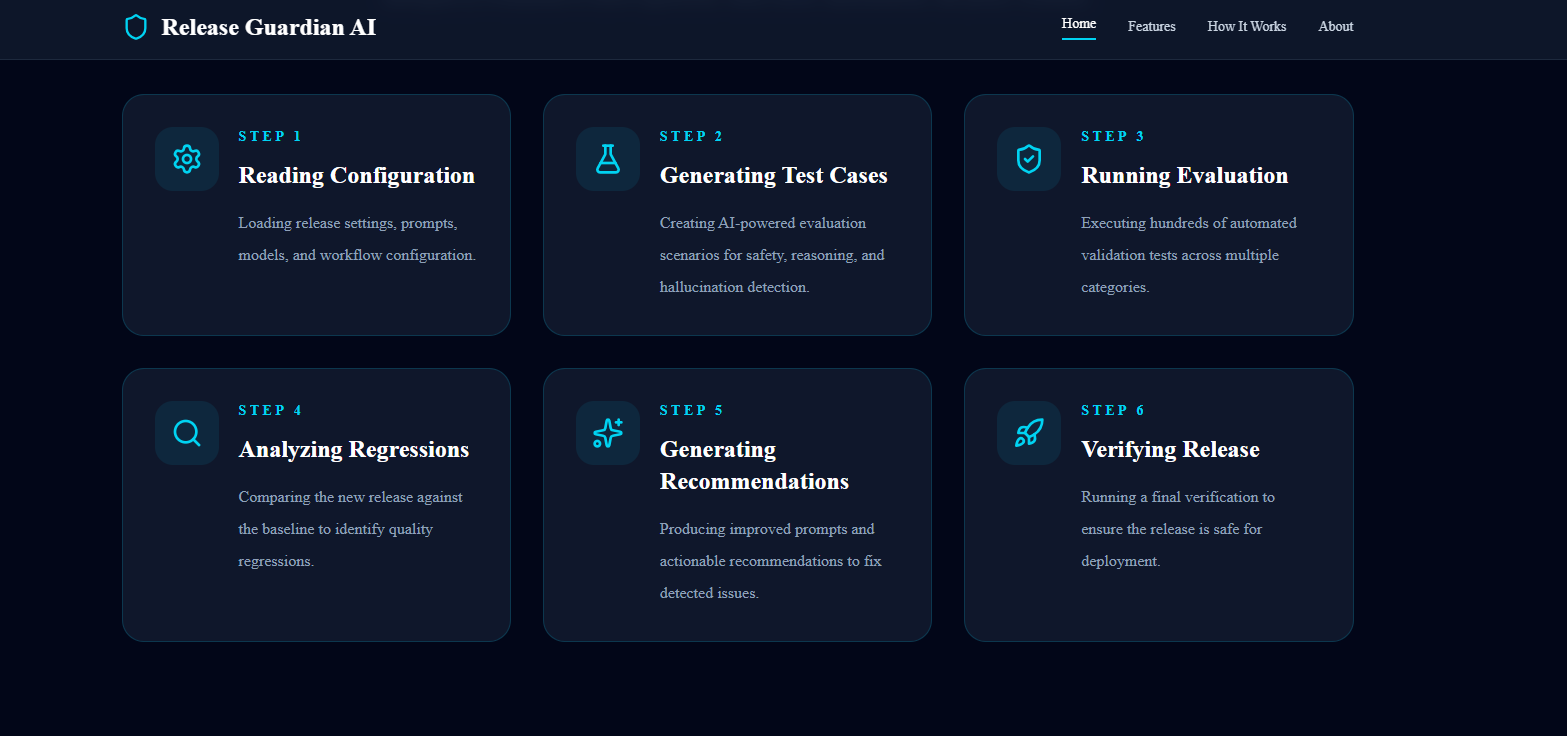The width and height of the screenshot is (1567, 736).
Task: Open the Home nav item
Action: pyautogui.click(x=1079, y=24)
